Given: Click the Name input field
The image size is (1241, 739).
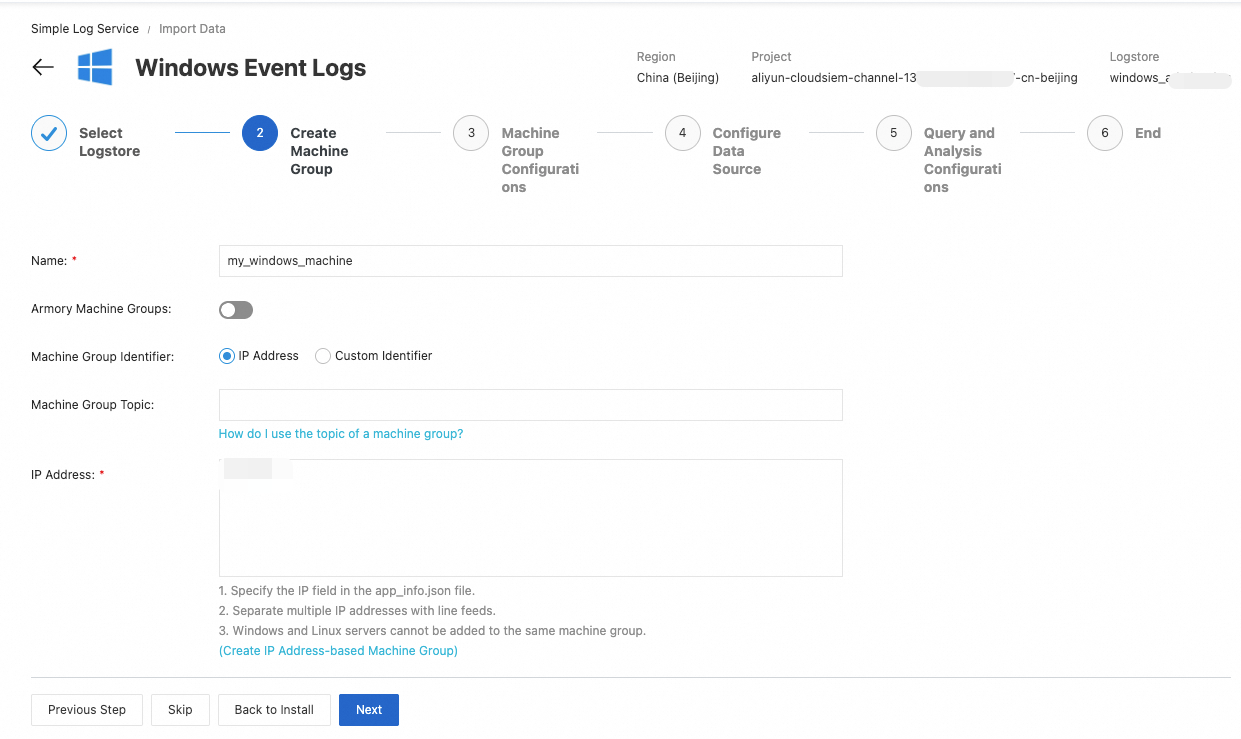Looking at the screenshot, I should point(530,261).
